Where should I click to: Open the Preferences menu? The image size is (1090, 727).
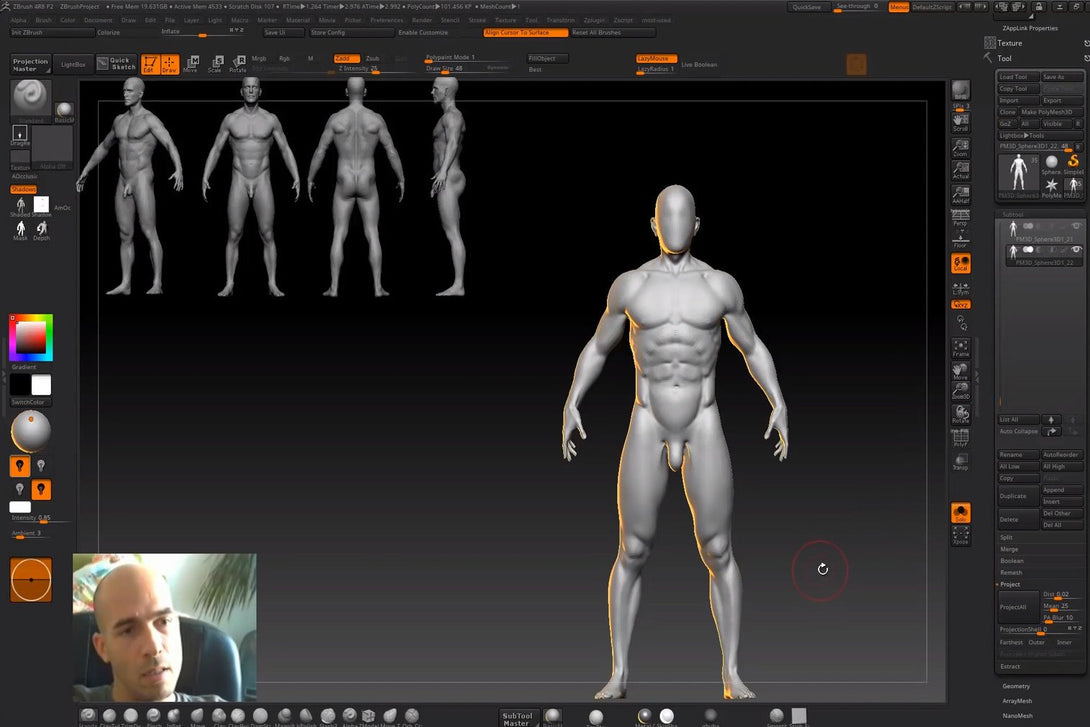[x=387, y=20]
